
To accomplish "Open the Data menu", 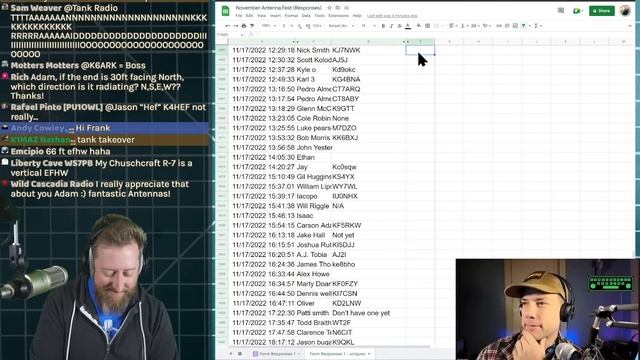I will pyautogui.click(x=306, y=16).
